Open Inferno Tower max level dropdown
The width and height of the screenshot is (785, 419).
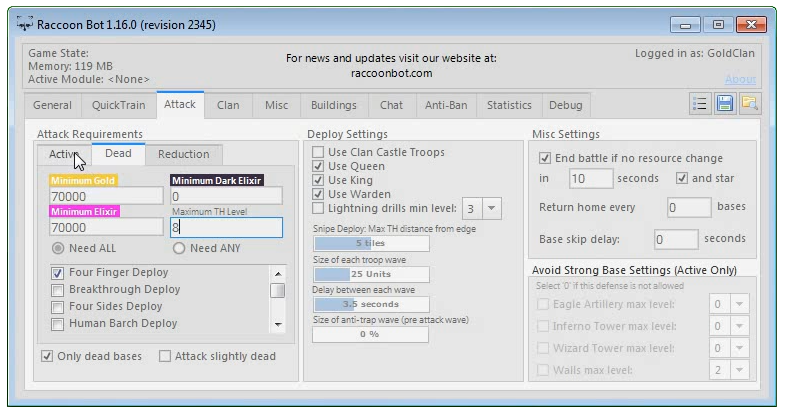739,326
